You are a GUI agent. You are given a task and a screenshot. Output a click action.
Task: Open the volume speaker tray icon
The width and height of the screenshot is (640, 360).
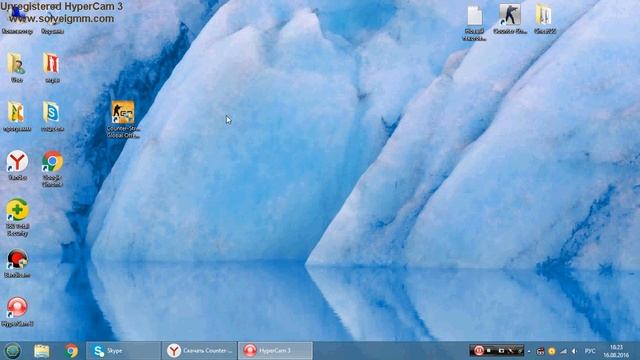(575, 351)
